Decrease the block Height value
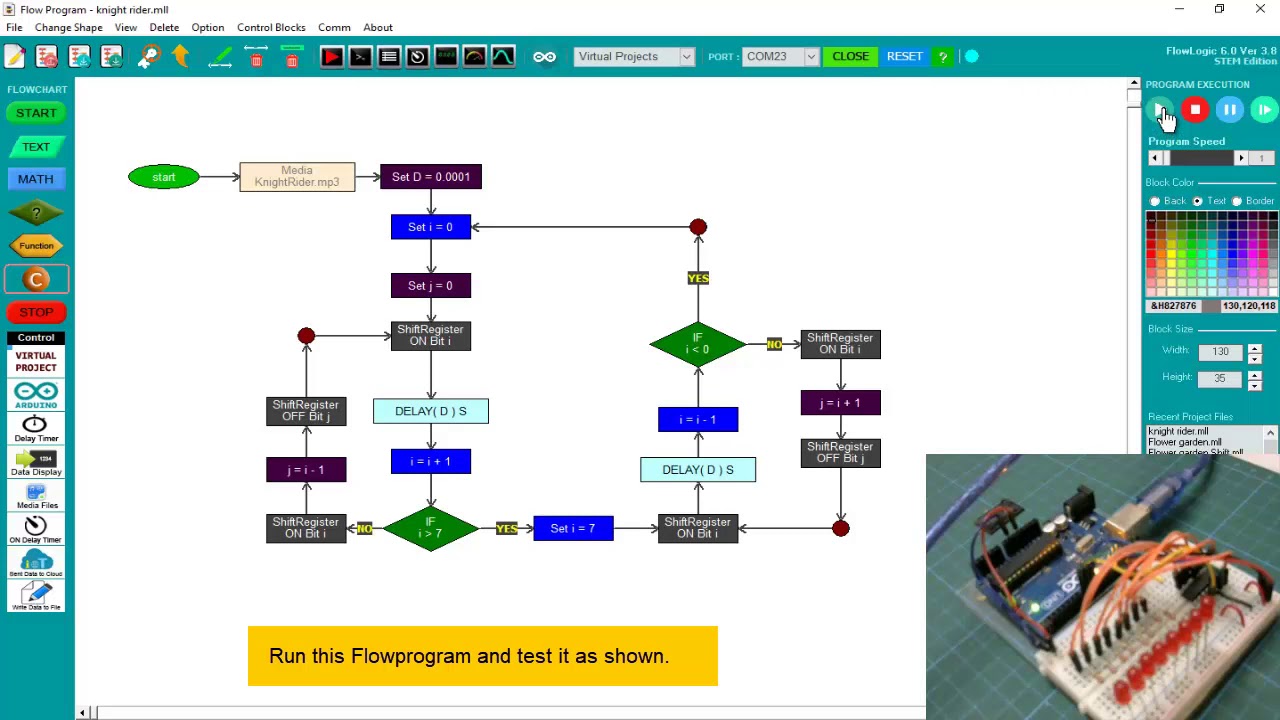Viewport: 1280px width, 720px height. [1255, 384]
